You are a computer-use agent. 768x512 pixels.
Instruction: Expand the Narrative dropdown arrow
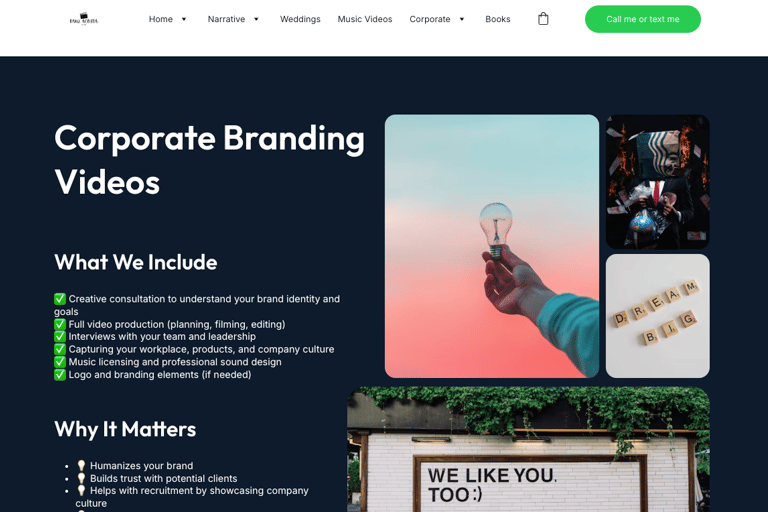[256, 19]
